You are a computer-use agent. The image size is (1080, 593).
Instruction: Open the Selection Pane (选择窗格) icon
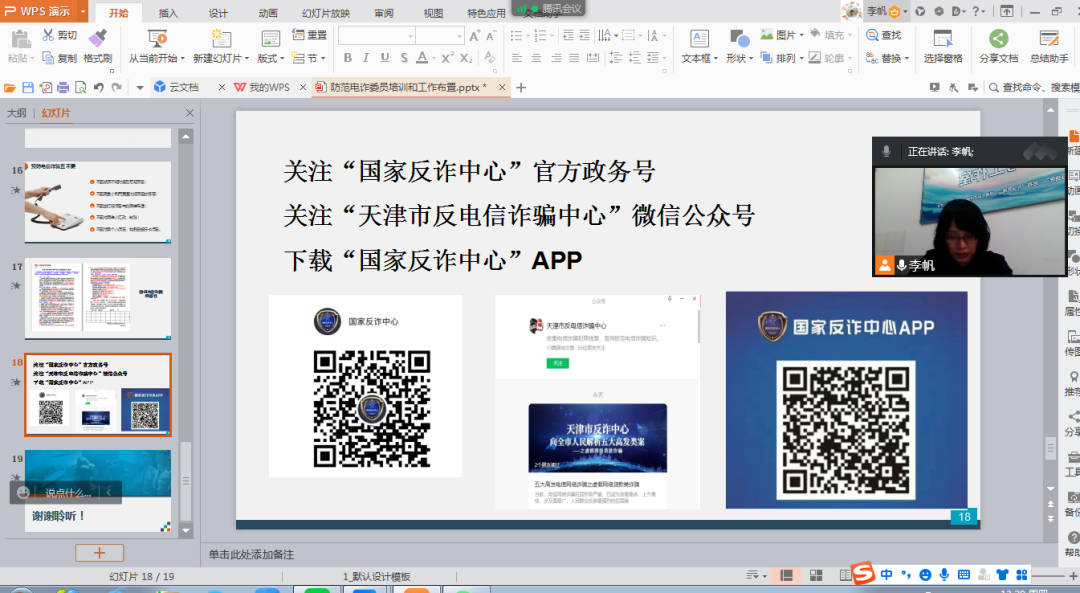[942, 39]
